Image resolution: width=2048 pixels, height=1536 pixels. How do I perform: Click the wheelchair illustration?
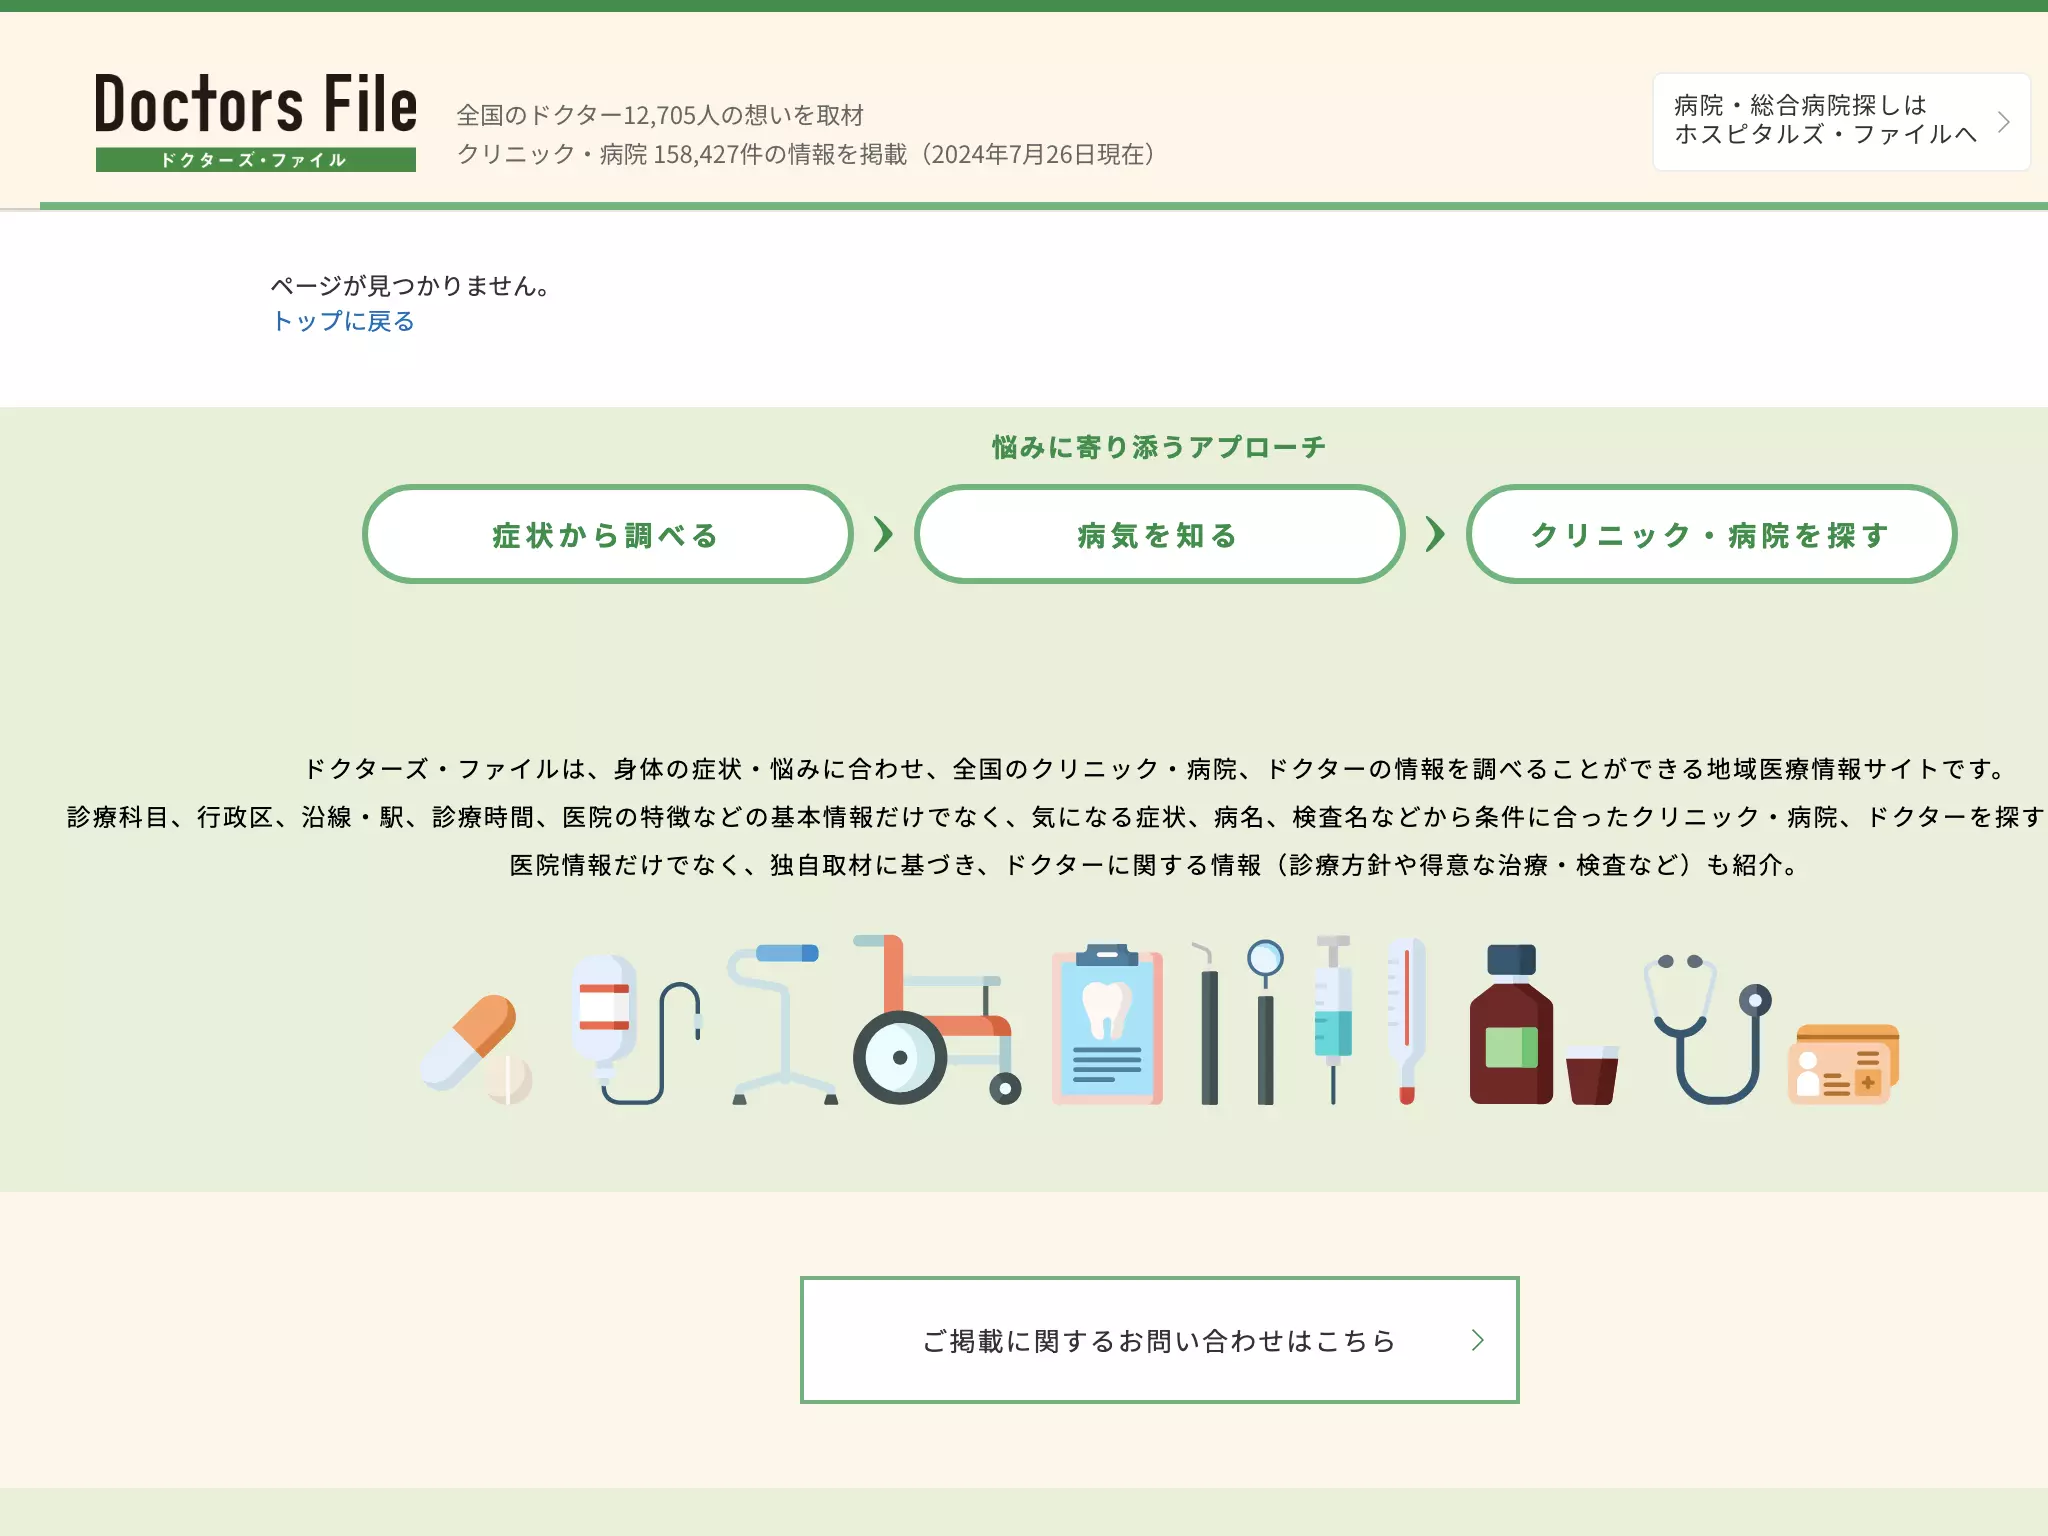[x=936, y=1020]
